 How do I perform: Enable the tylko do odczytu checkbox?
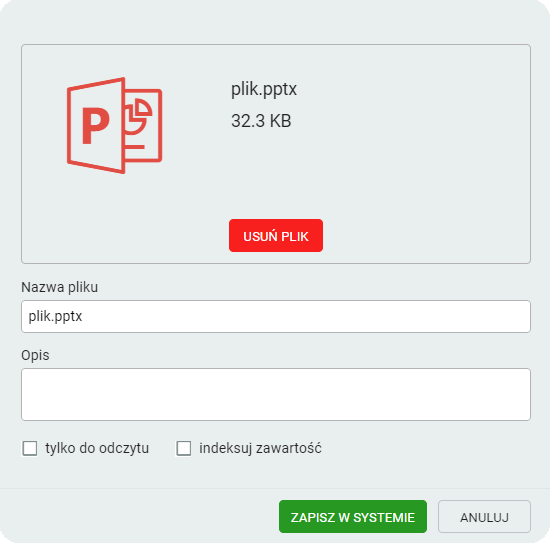click(30, 448)
